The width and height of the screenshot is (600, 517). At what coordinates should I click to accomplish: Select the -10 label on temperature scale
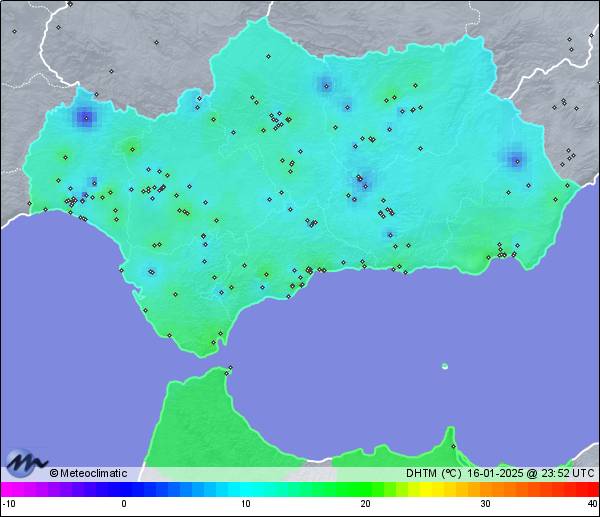[x=9, y=504]
